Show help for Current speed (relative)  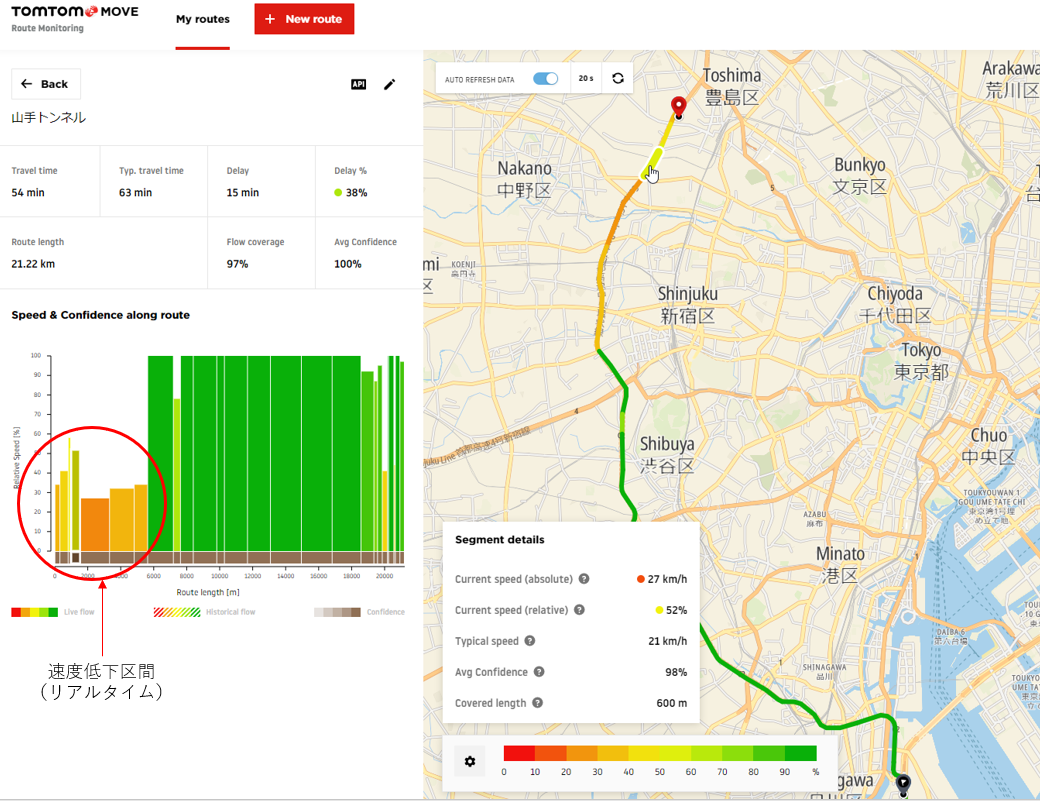[x=579, y=610]
